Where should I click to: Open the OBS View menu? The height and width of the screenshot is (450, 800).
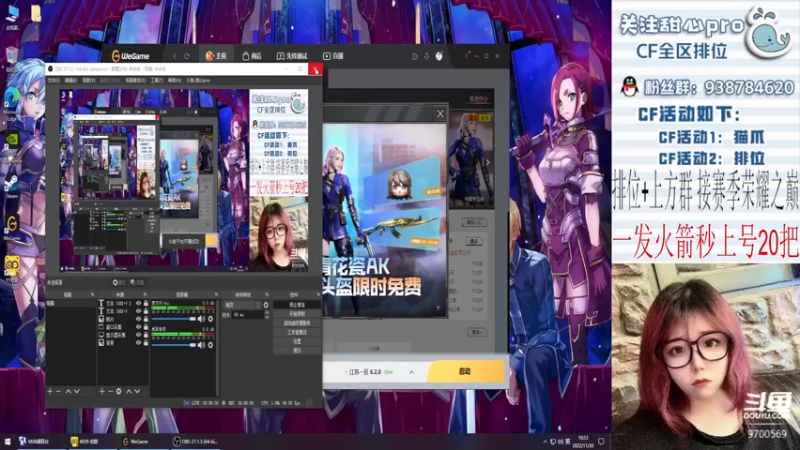pyautogui.click(x=88, y=81)
